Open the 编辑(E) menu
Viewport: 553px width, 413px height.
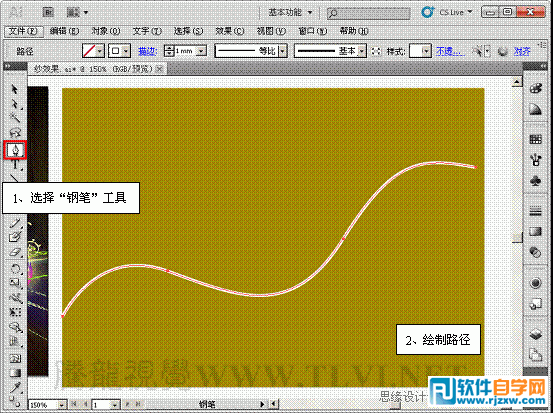coord(64,31)
